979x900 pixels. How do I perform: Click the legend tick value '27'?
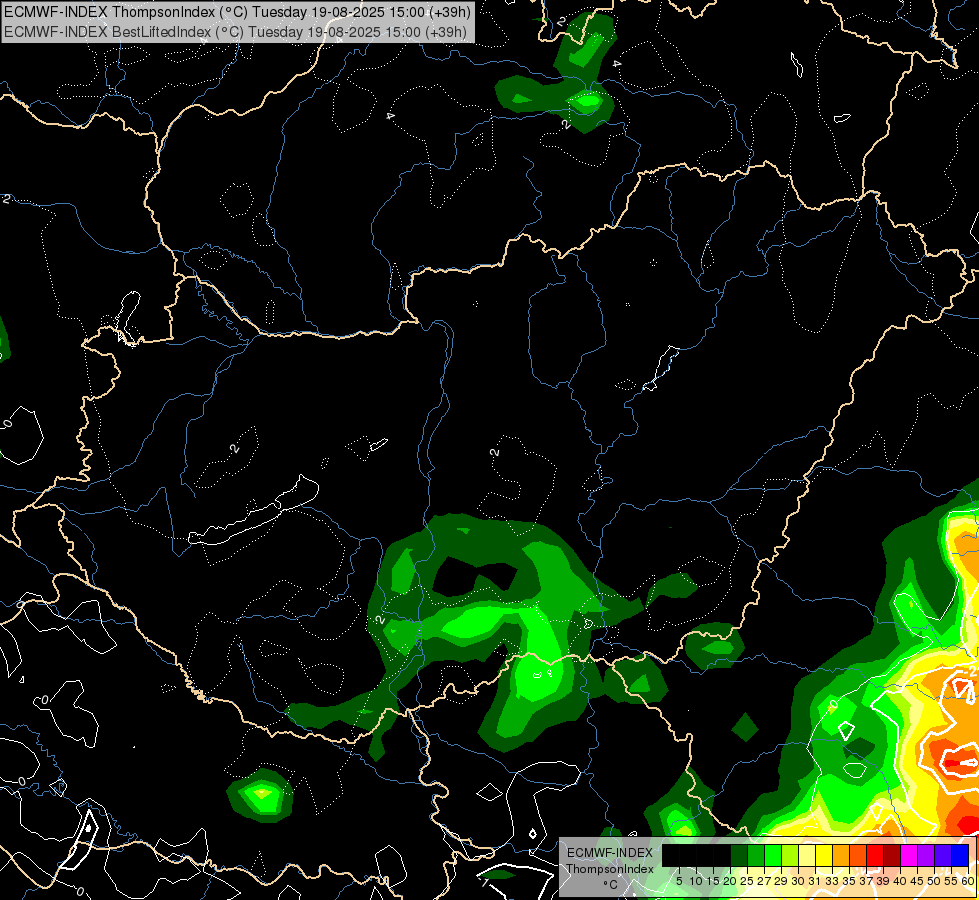coord(764,881)
